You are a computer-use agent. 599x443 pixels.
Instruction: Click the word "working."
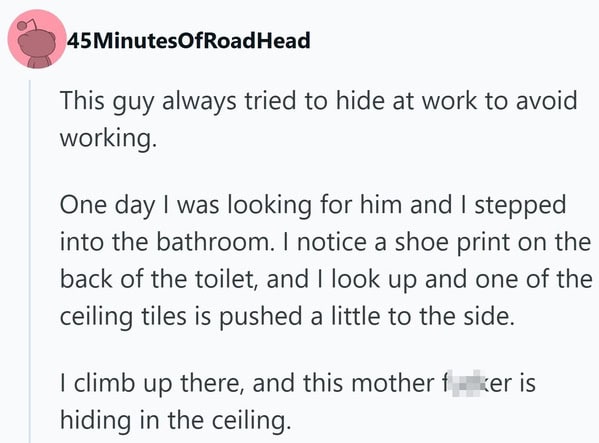coord(108,138)
